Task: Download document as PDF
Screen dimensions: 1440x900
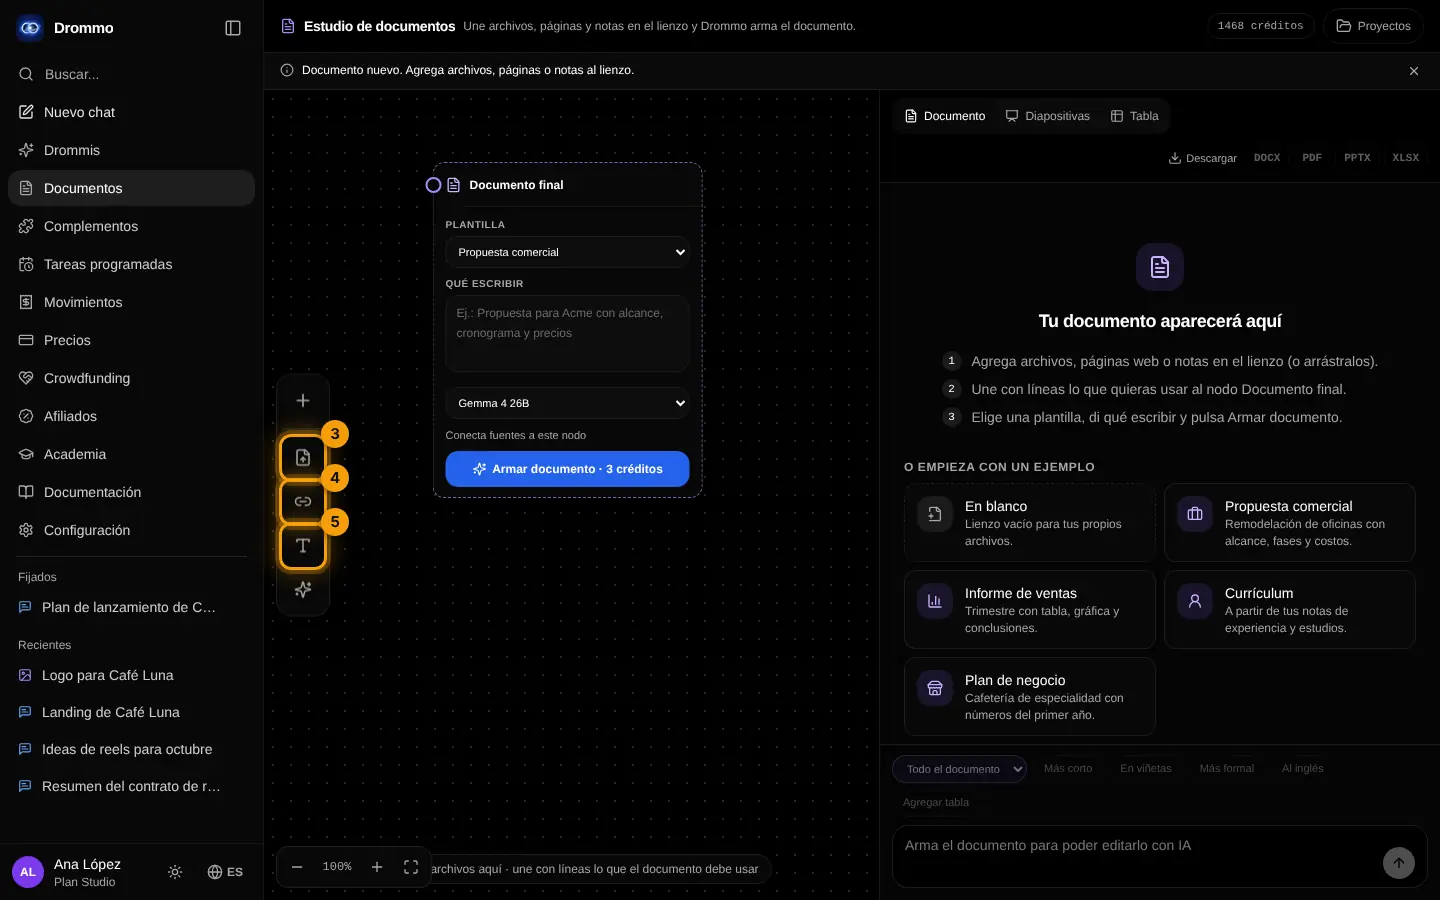Action: click(x=1312, y=158)
